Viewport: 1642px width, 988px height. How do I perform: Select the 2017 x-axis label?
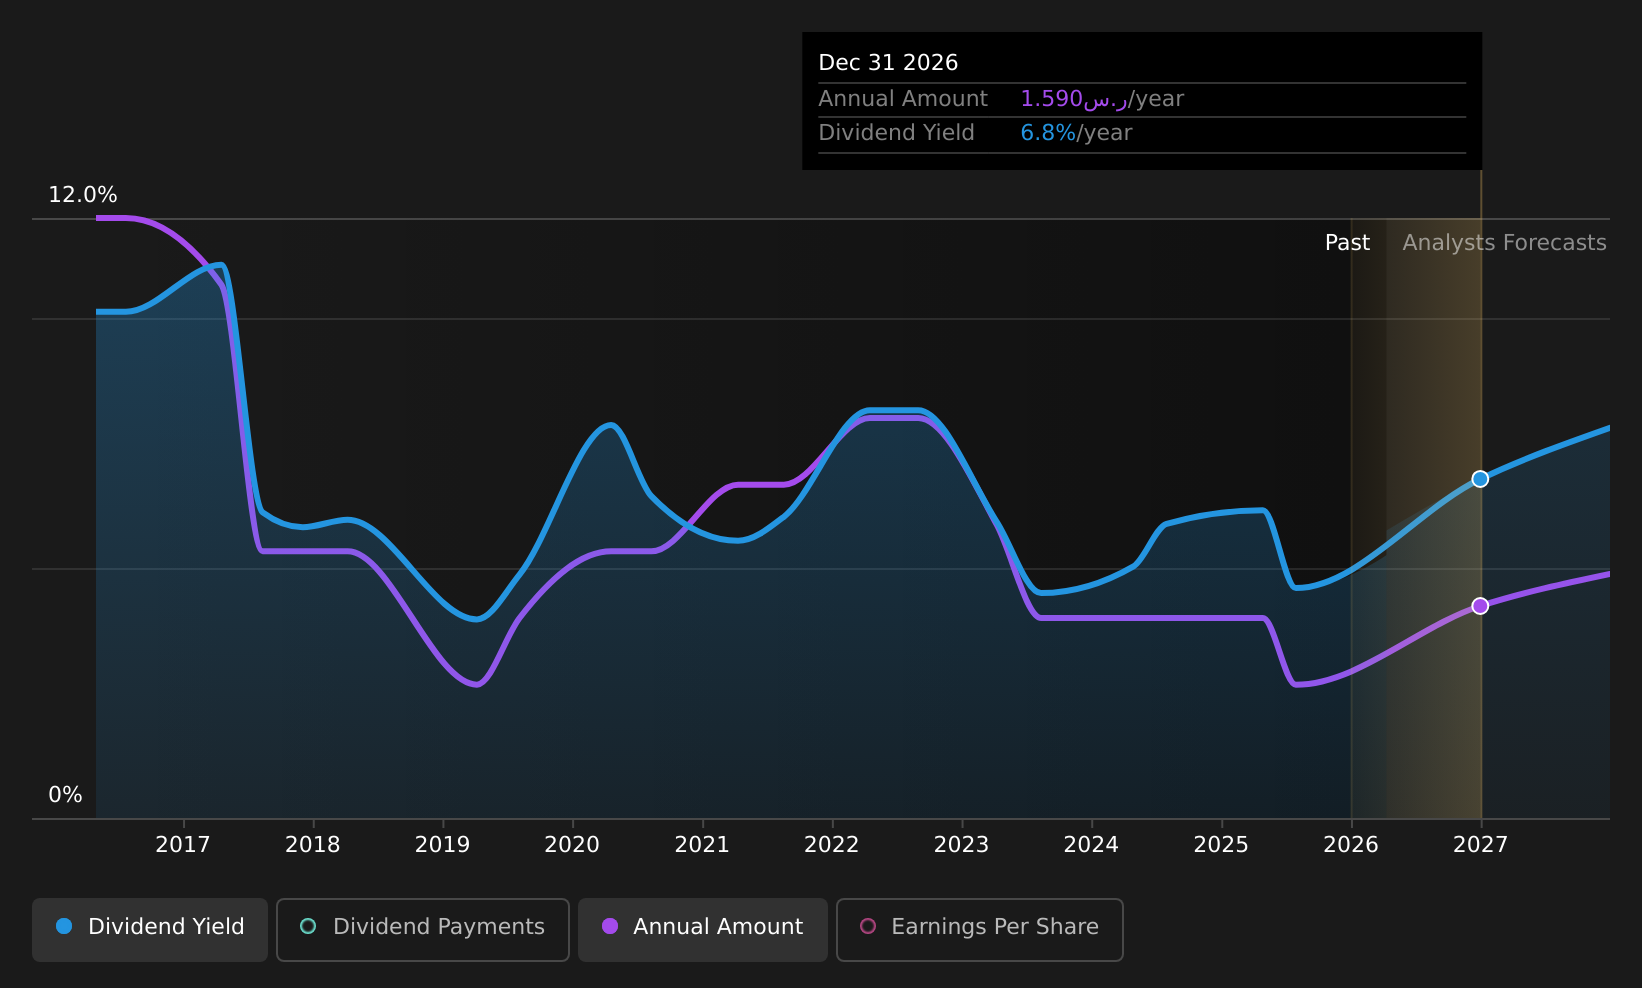[183, 845]
